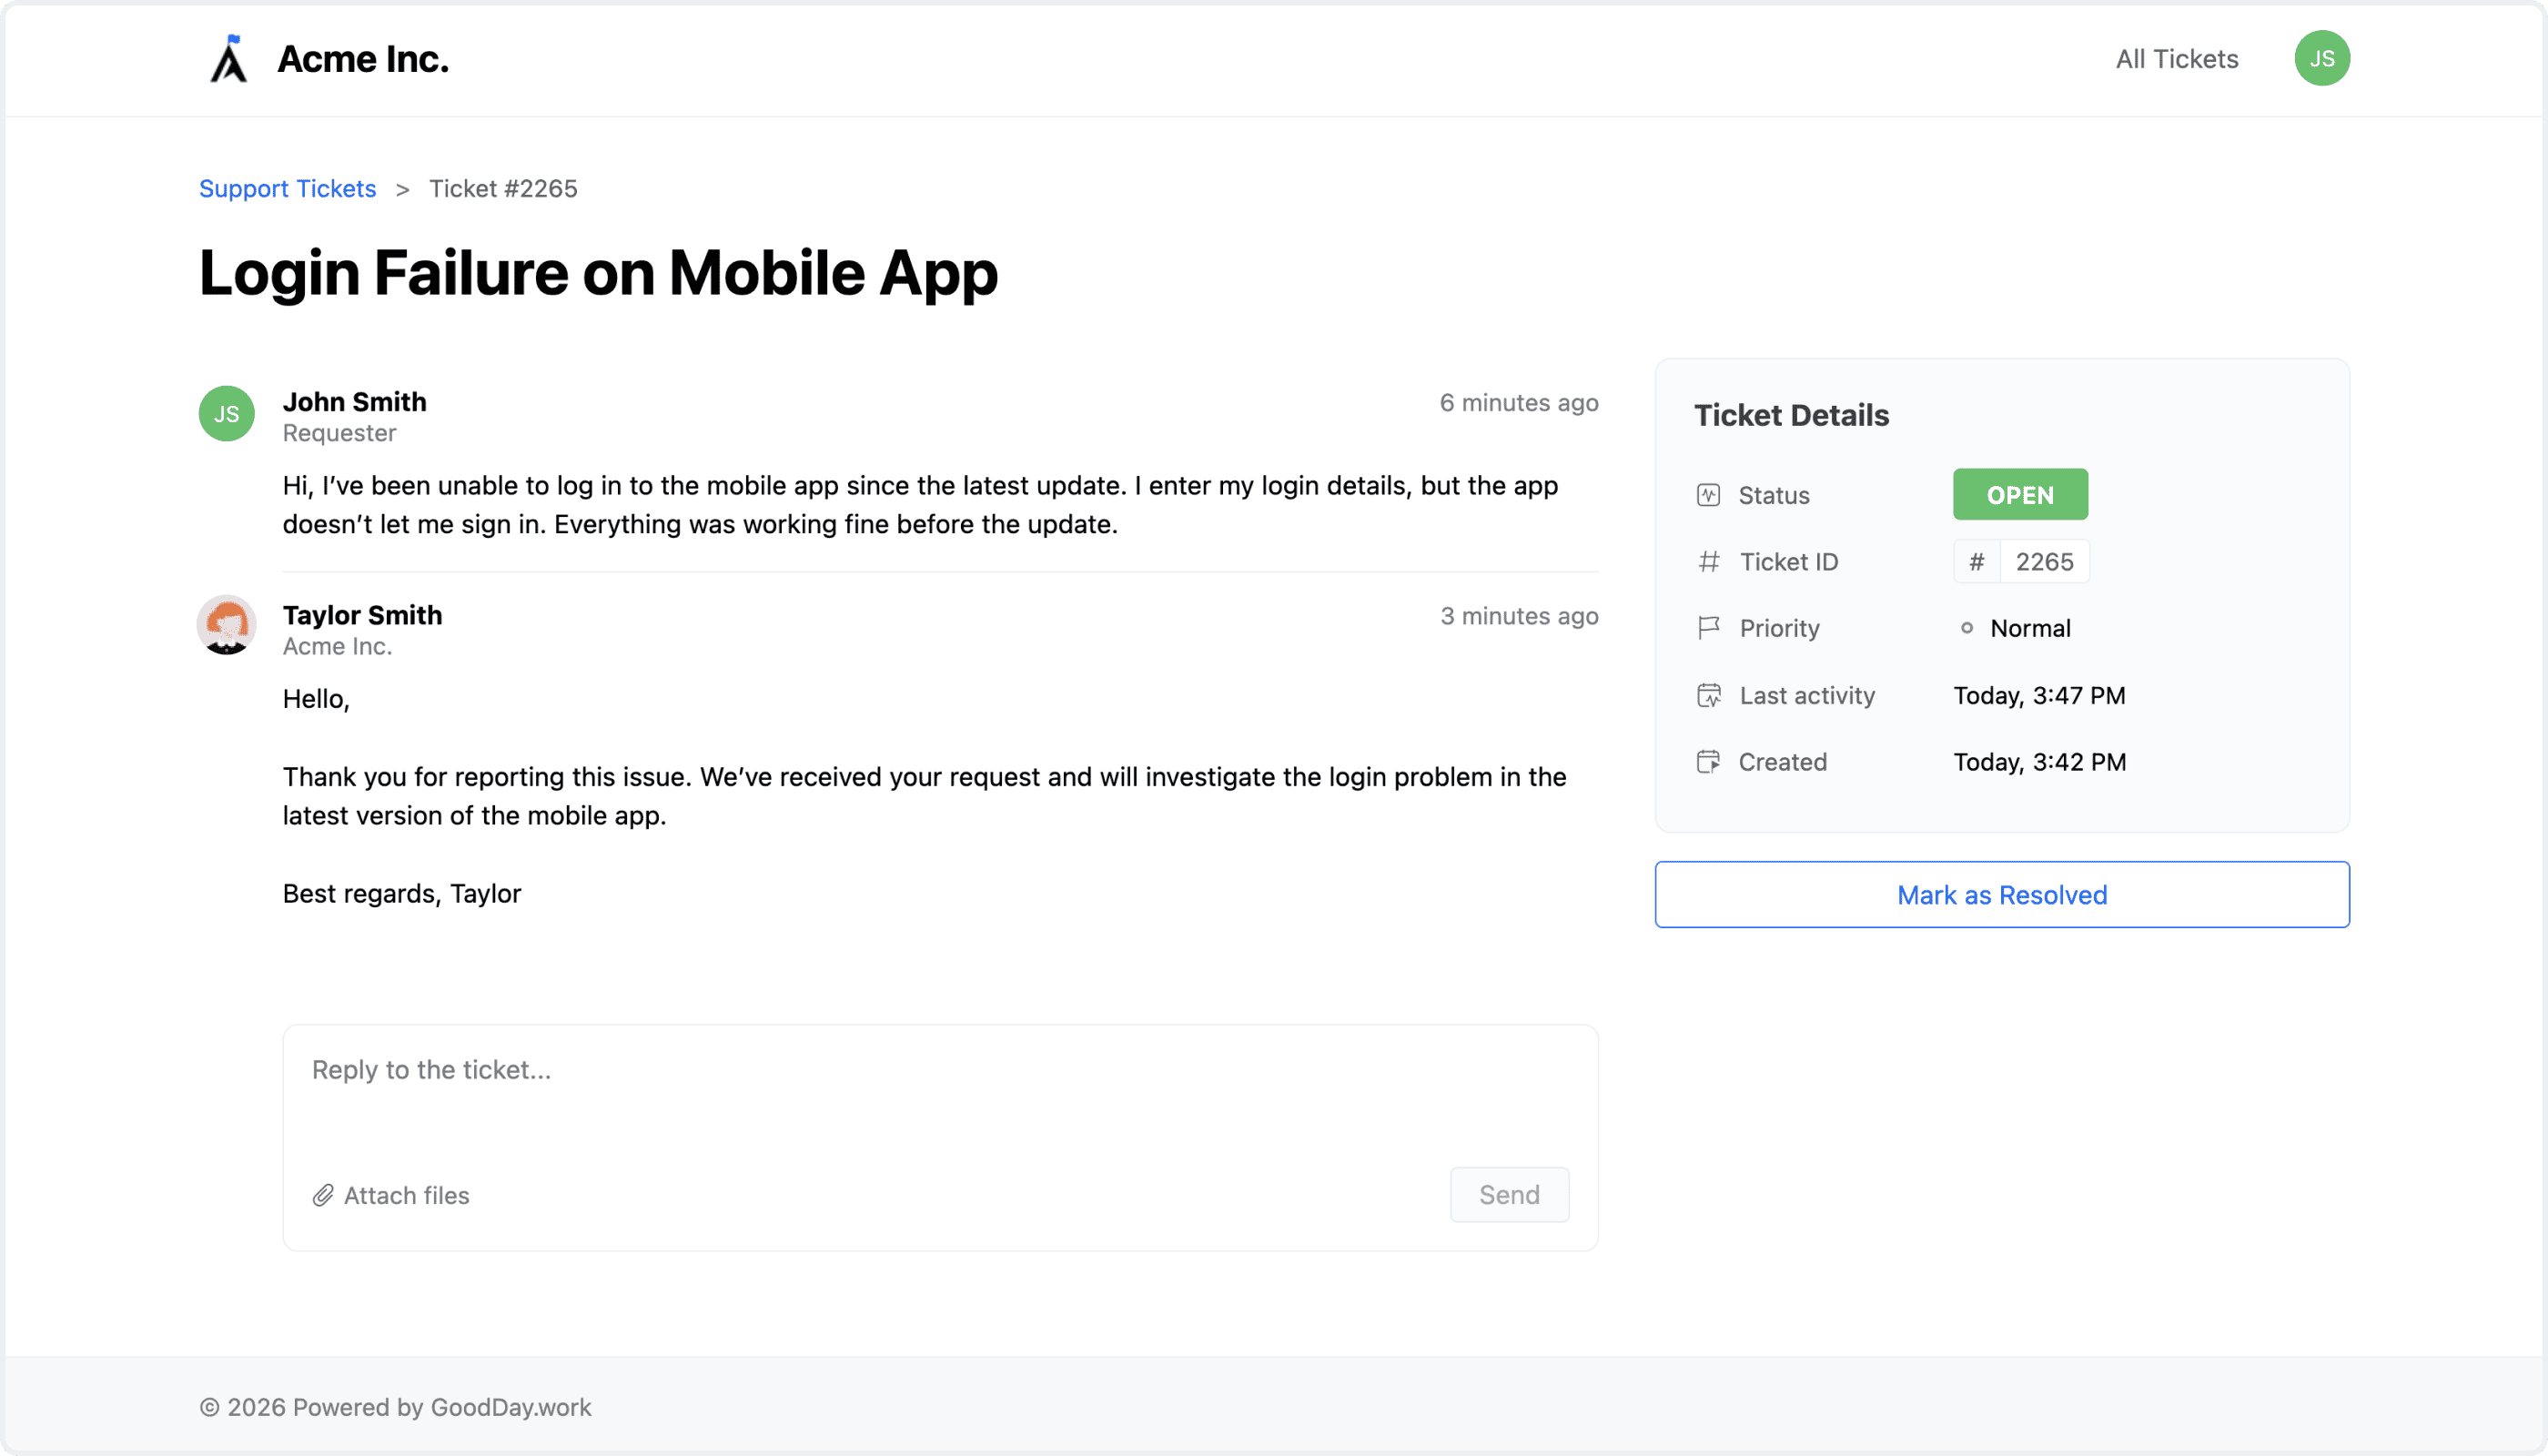Click the Ticket Details heading
The height and width of the screenshot is (1456, 2548).
[1790, 415]
